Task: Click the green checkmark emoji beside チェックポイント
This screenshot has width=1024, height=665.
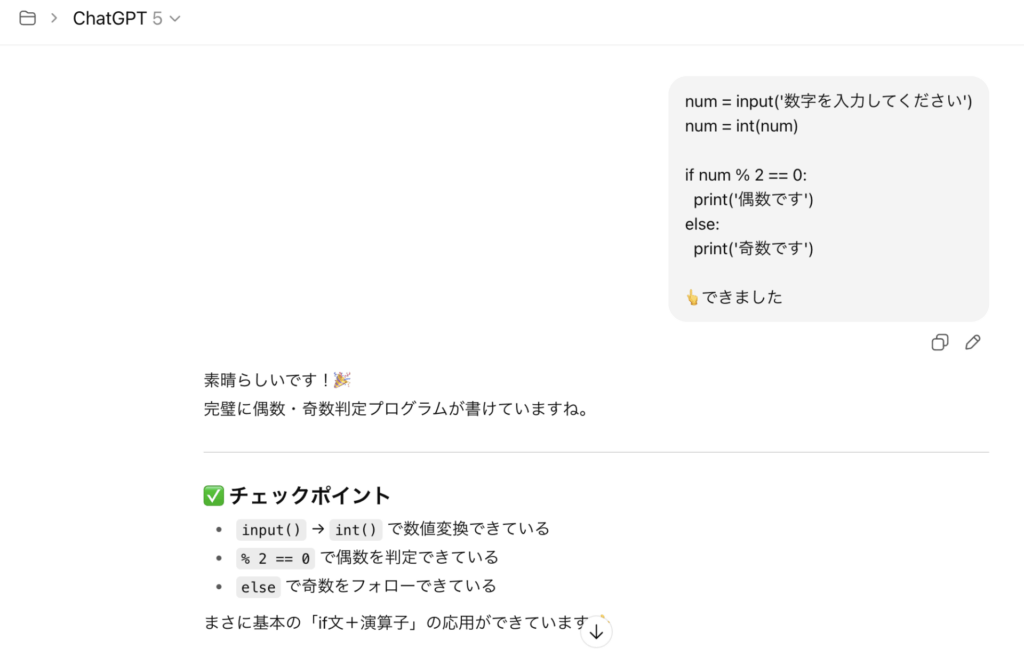Action: [x=213, y=495]
